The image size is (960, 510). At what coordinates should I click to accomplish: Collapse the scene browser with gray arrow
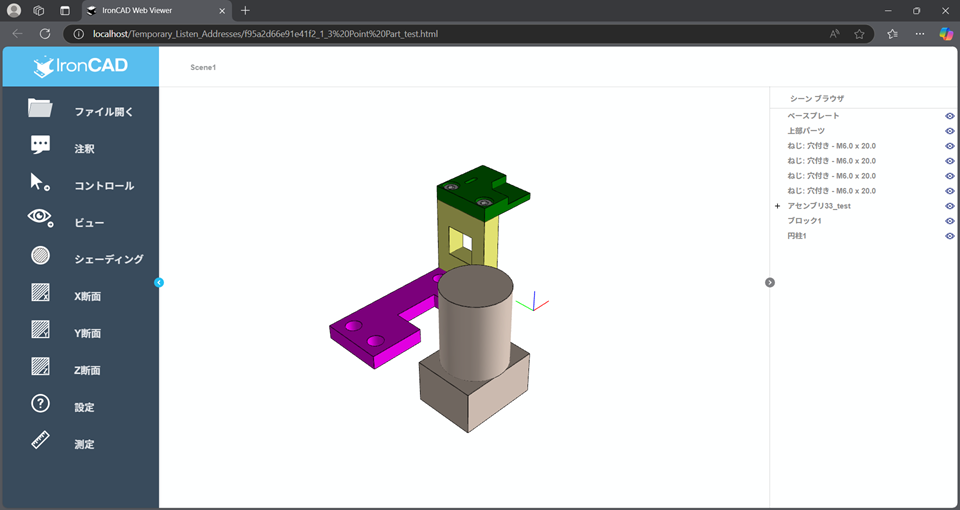point(770,282)
